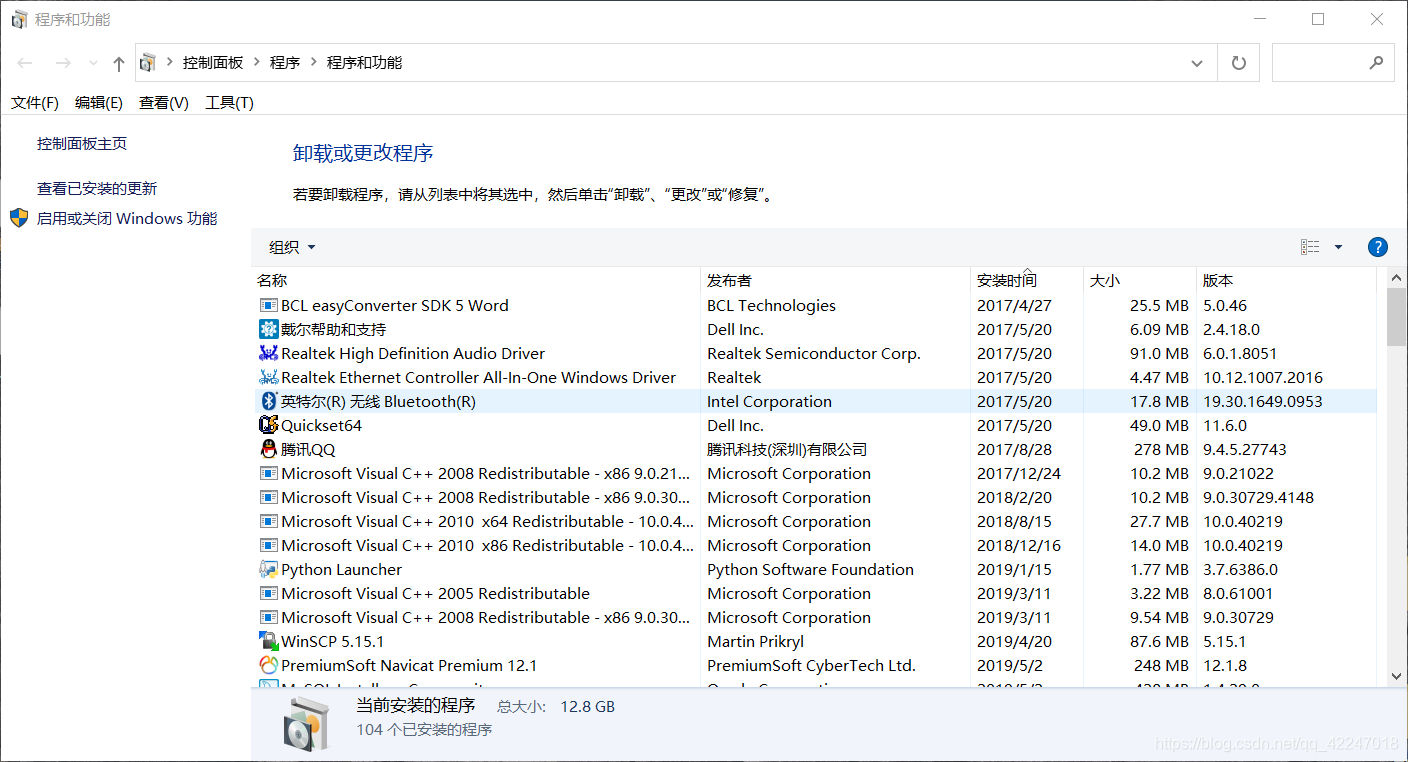Viewport: 1408px width, 762px height.
Task: Sort by the 版本 column header
Action: [x=1287, y=281]
